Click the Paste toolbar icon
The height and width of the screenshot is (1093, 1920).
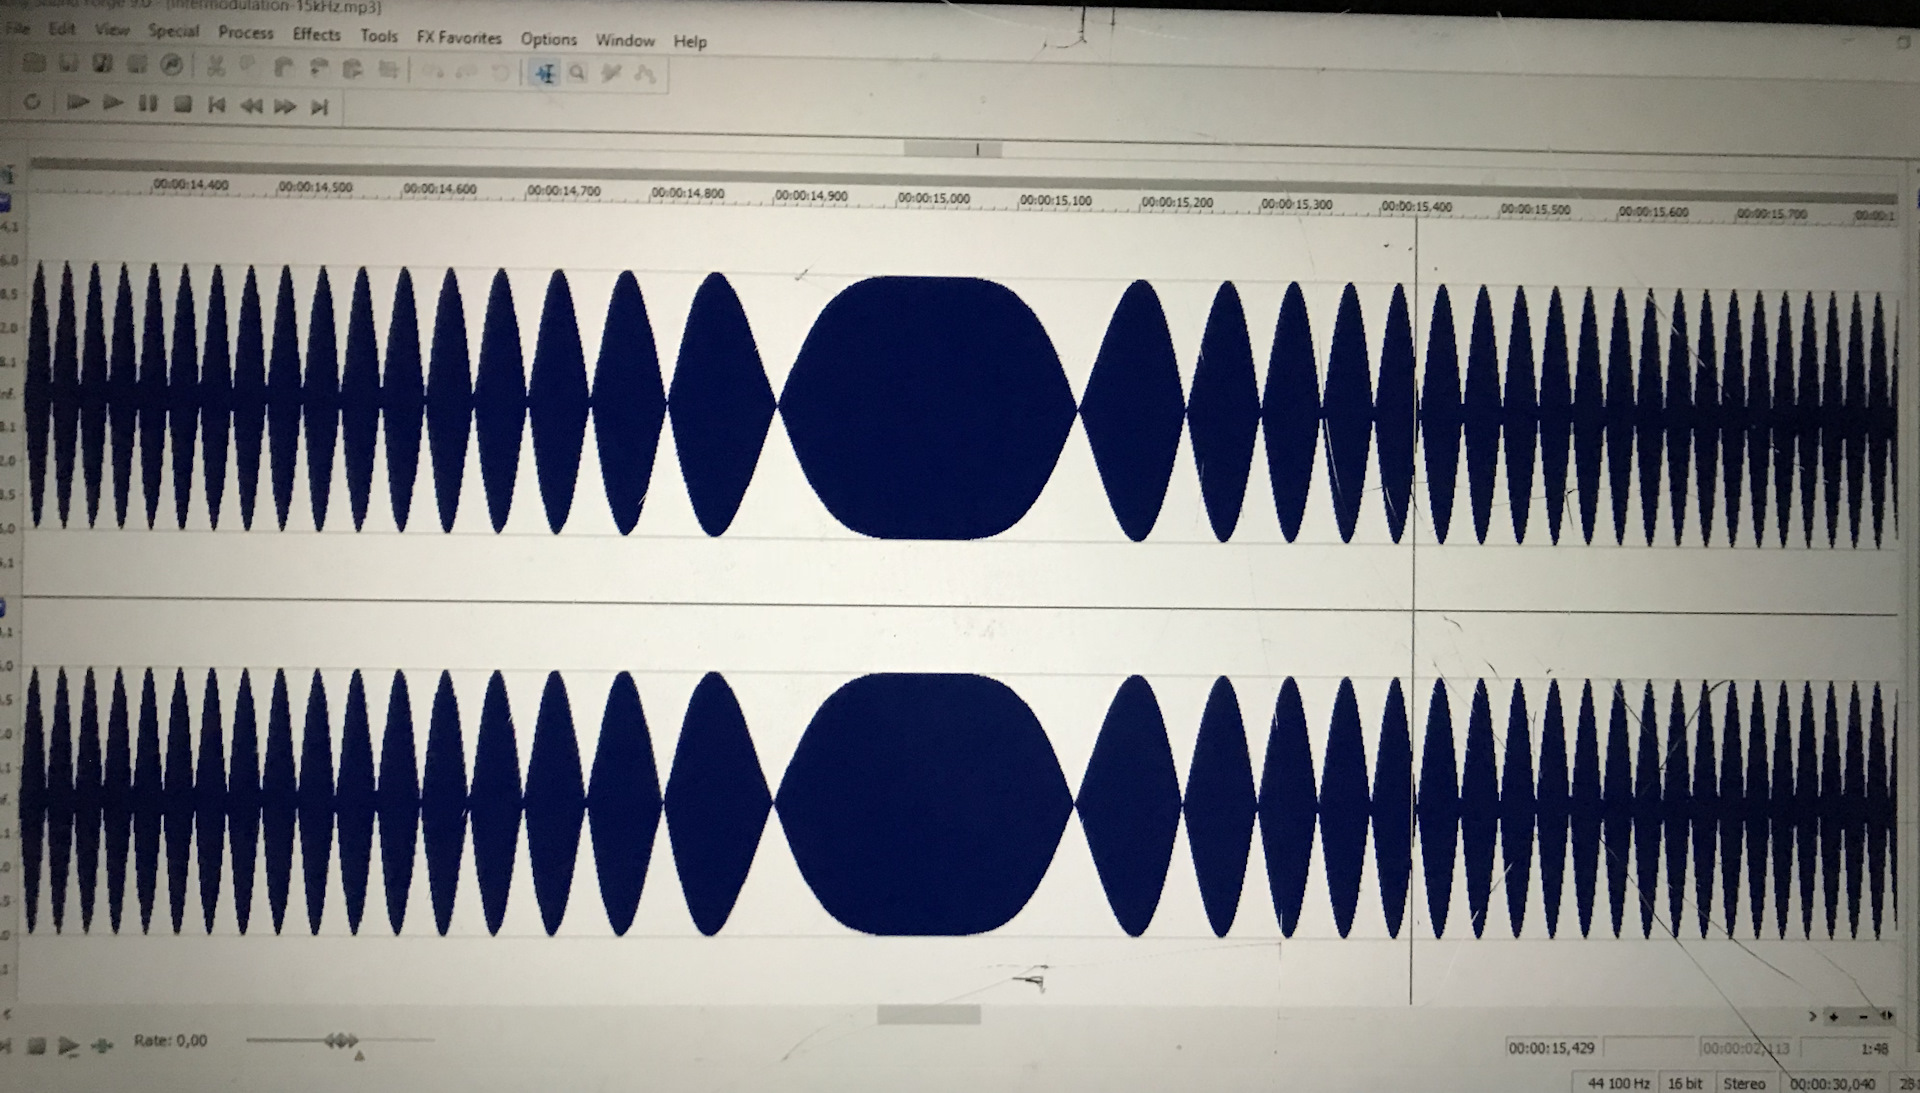click(x=283, y=67)
